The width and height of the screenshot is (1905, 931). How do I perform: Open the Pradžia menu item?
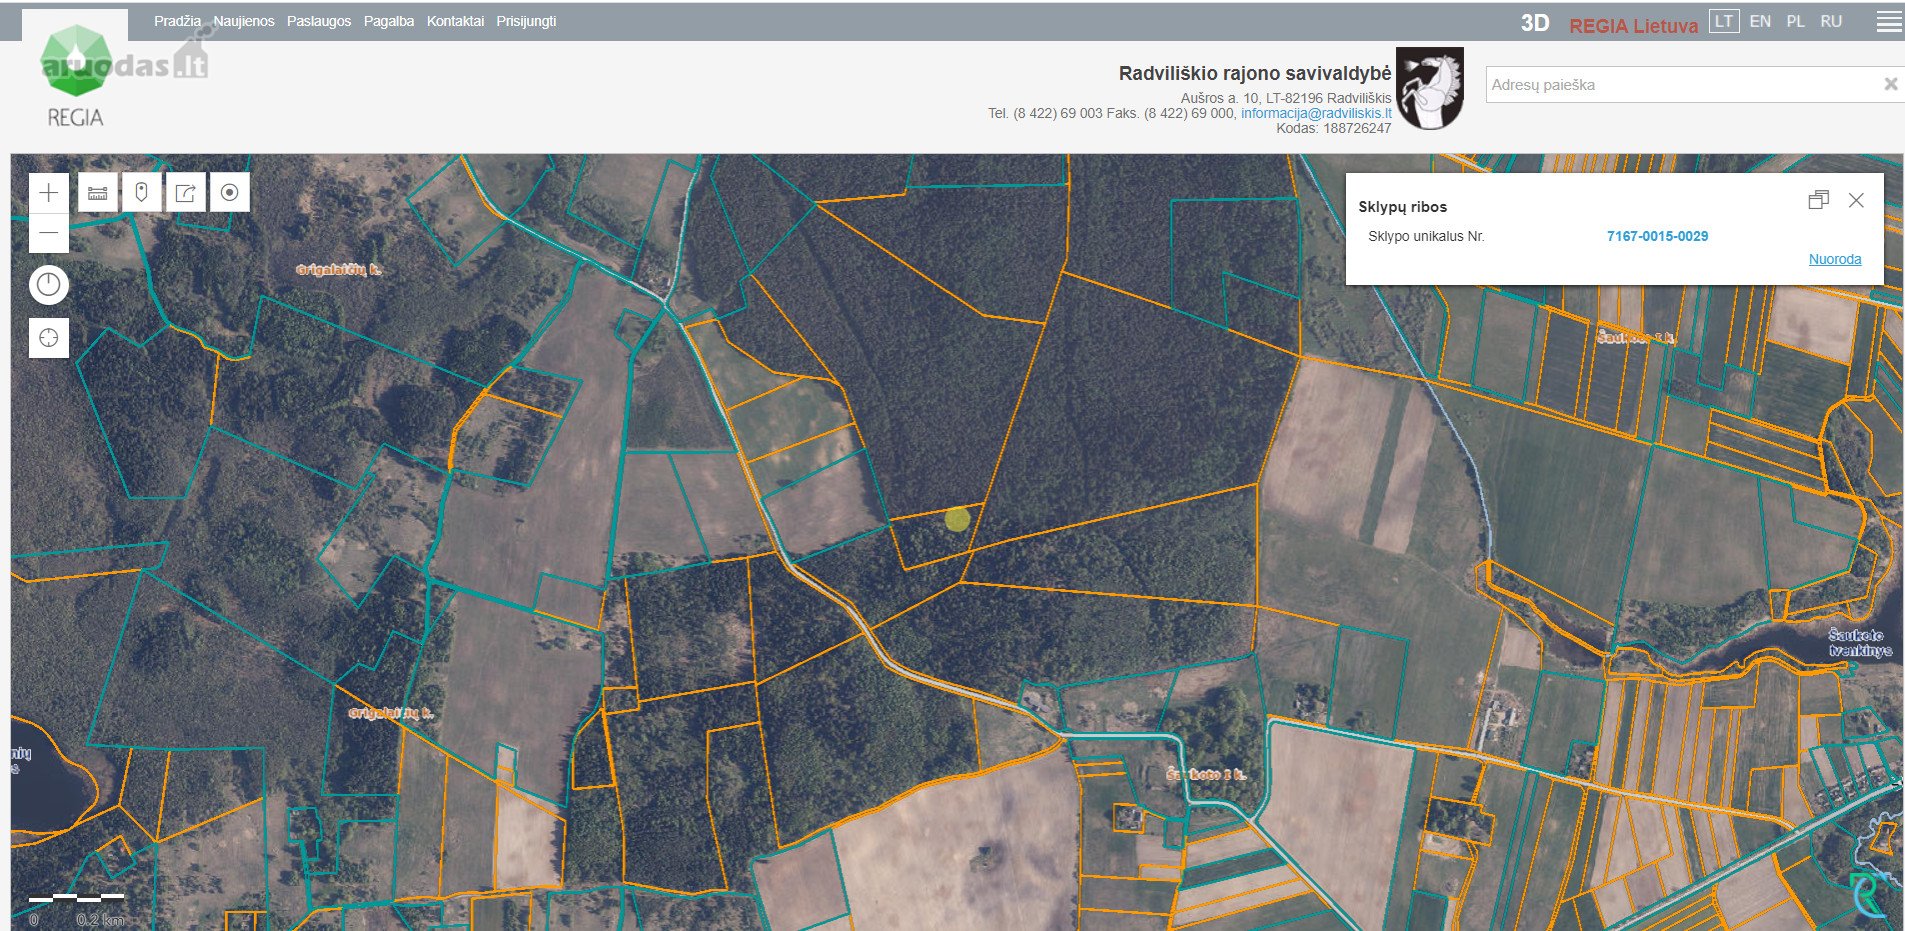click(x=177, y=21)
